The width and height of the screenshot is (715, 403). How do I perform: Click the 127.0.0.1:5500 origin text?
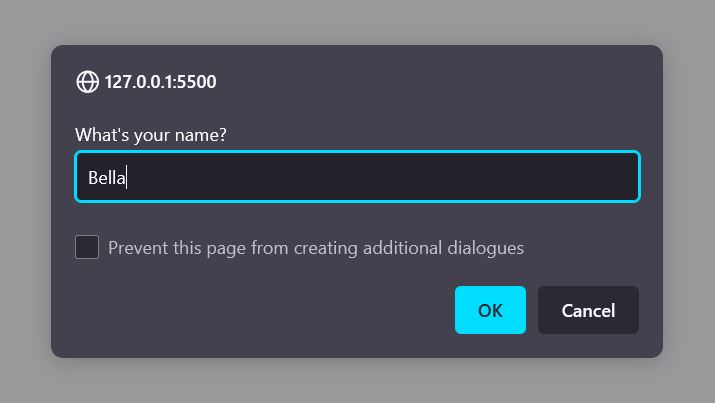pyautogui.click(x=160, y=82)
